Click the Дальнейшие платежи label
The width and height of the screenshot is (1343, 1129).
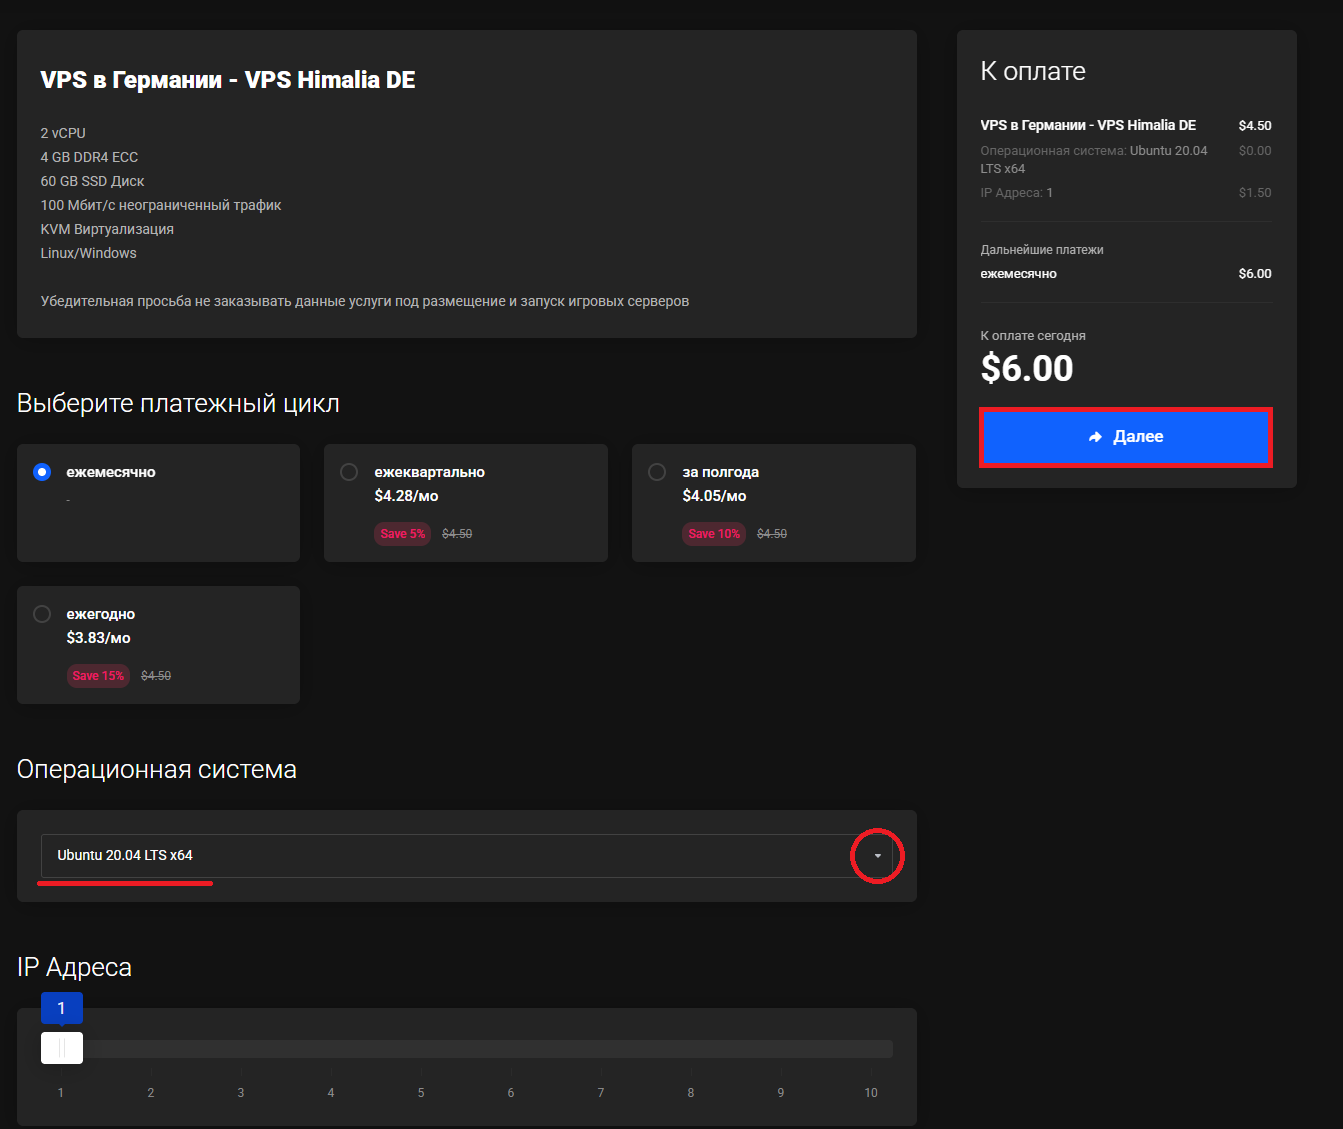click(1042, 250)
